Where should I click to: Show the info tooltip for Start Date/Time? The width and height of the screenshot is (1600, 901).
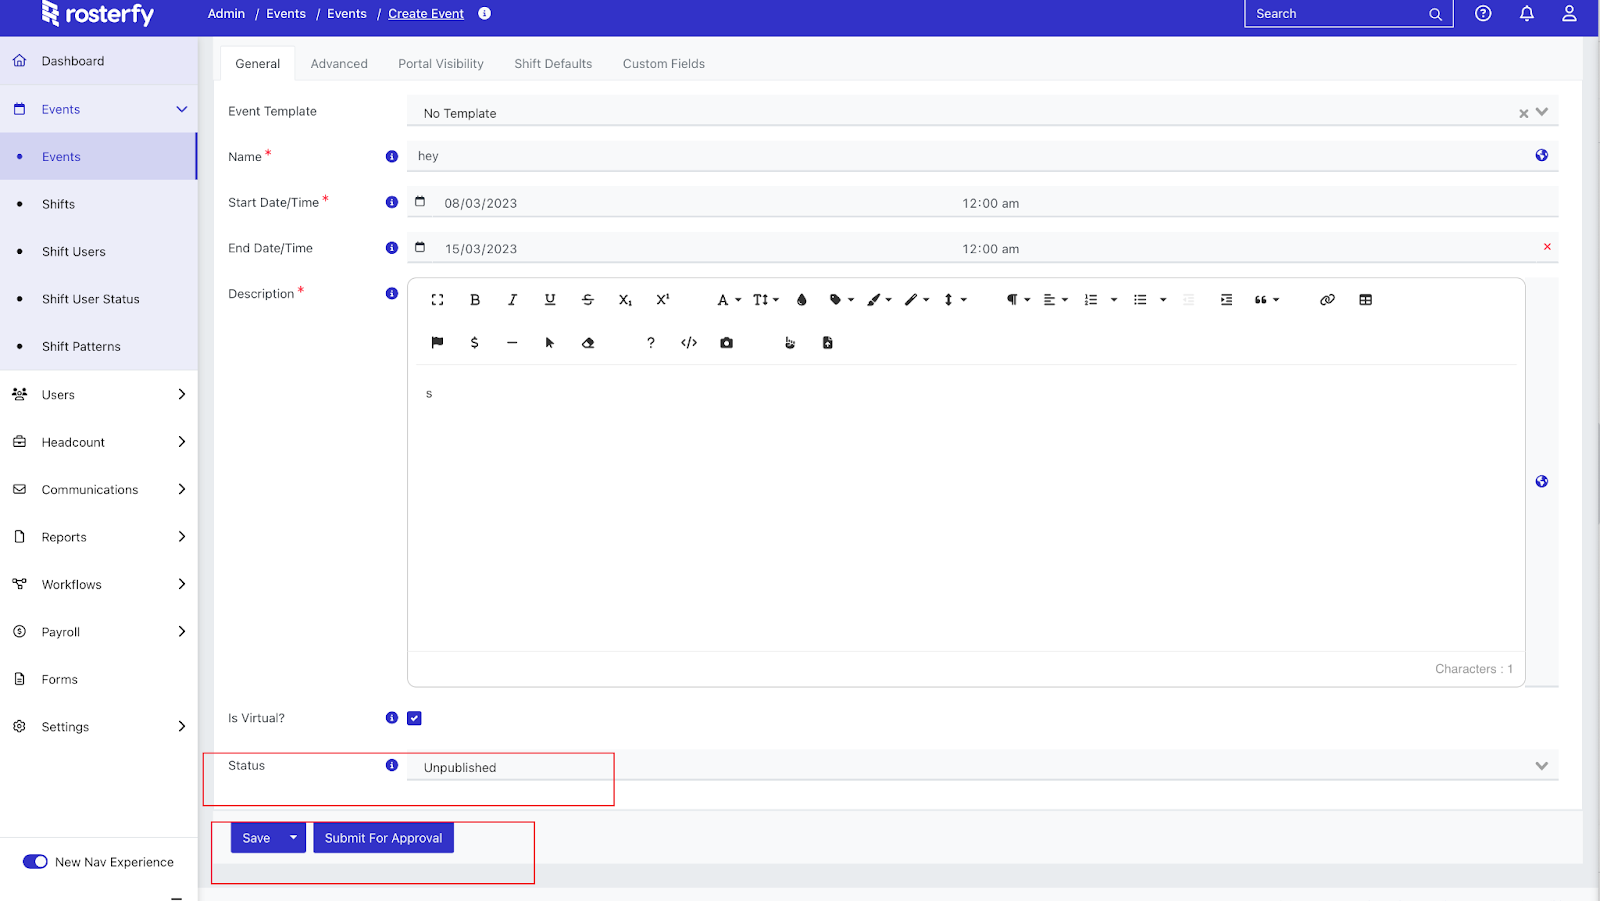[x=392, y=202]
